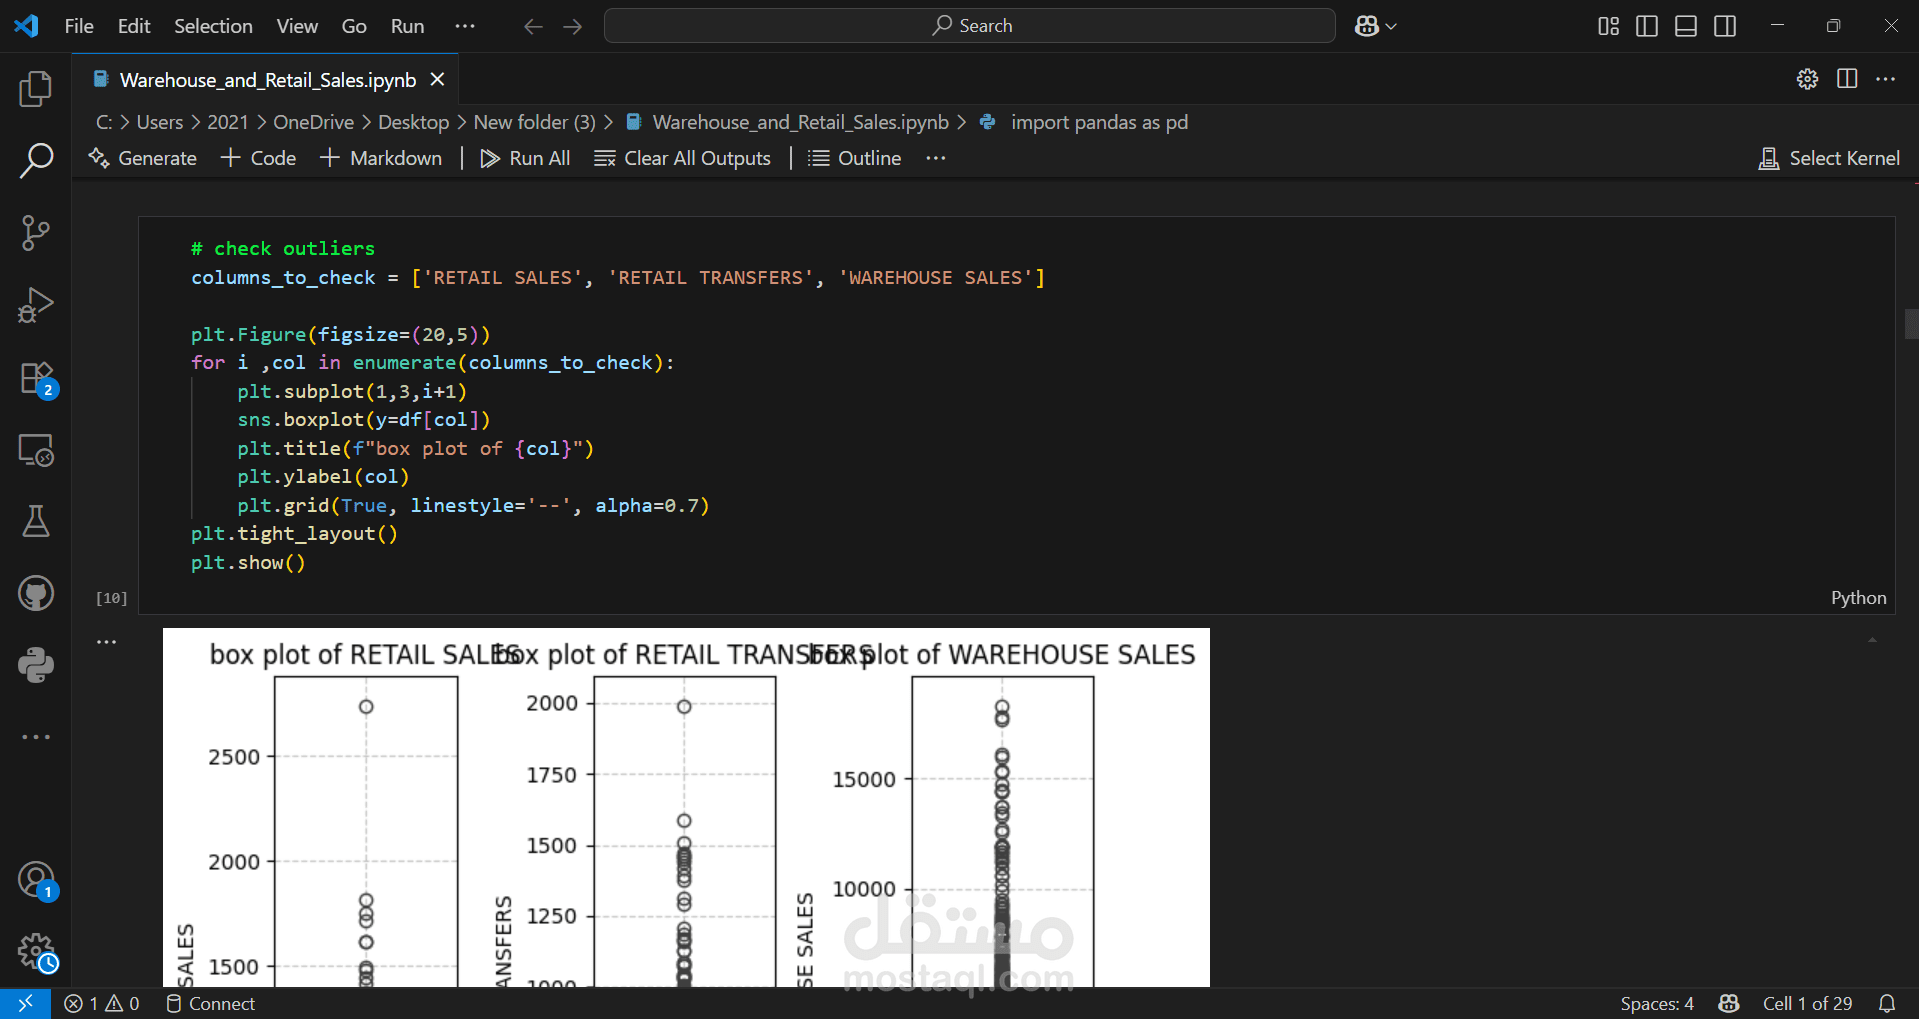Open Remote Explorer view
Screen dimensions: 1919x1019
tap(36, 451)
